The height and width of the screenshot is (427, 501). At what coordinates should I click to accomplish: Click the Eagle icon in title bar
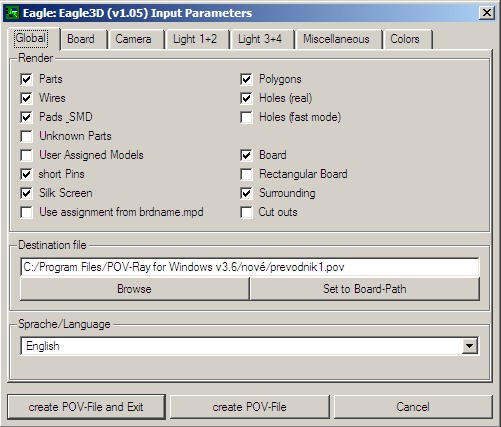[x=13, y=13]
